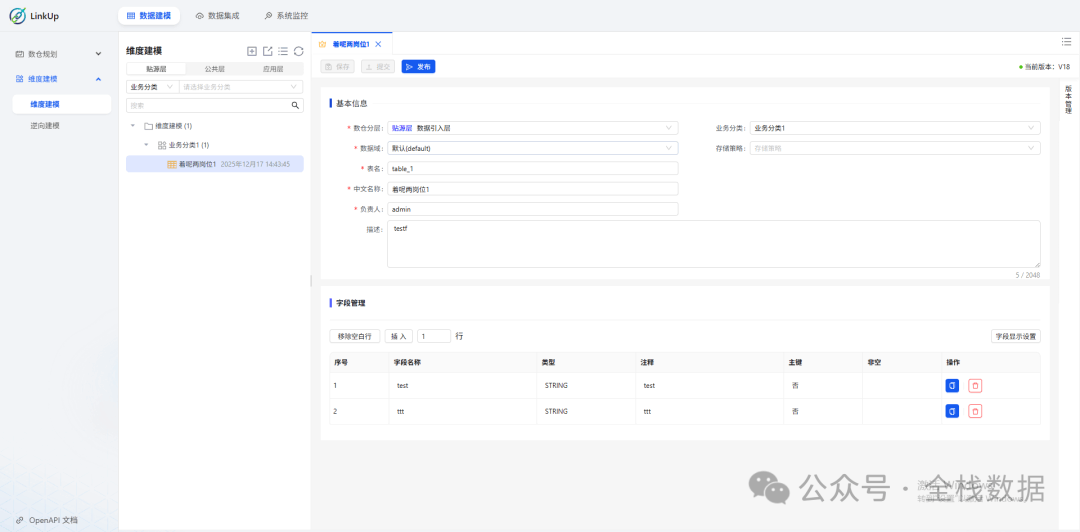The height and width of the screenshot is (532, 1080).
Task: Close the 着呢两岗位1 tab
Action: tap(378, 44)
